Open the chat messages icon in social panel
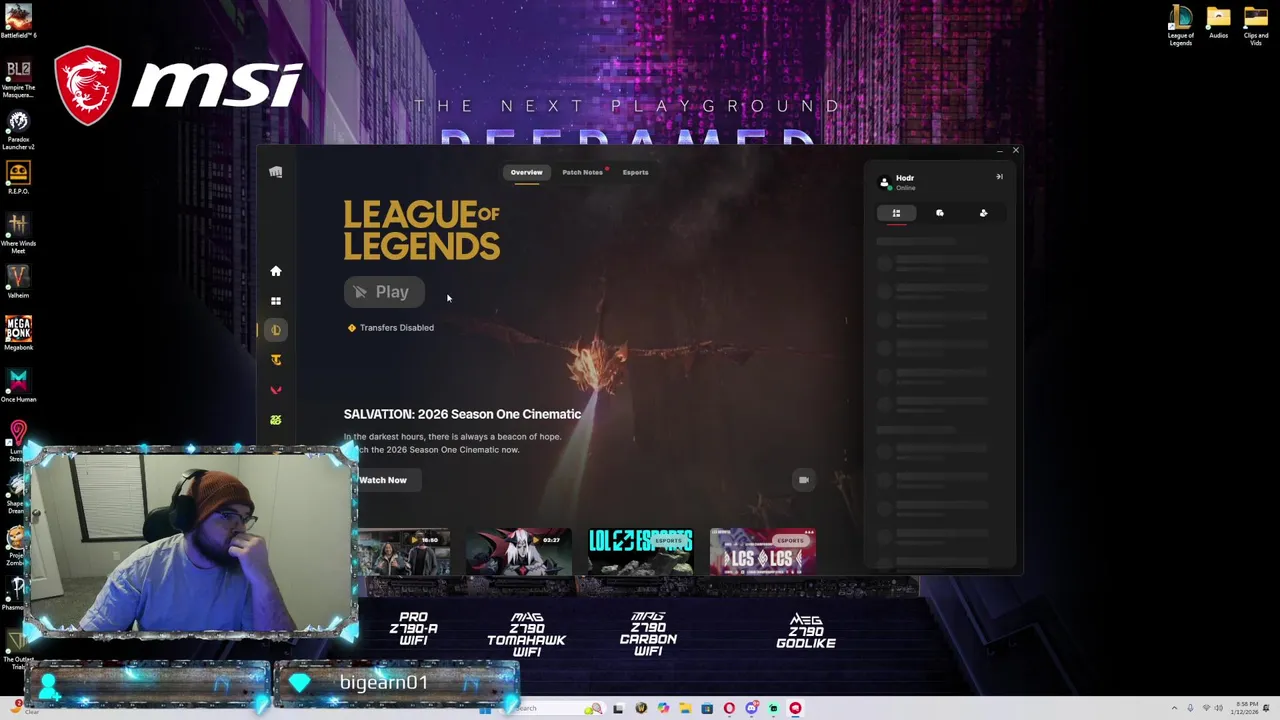 [940, 213]
